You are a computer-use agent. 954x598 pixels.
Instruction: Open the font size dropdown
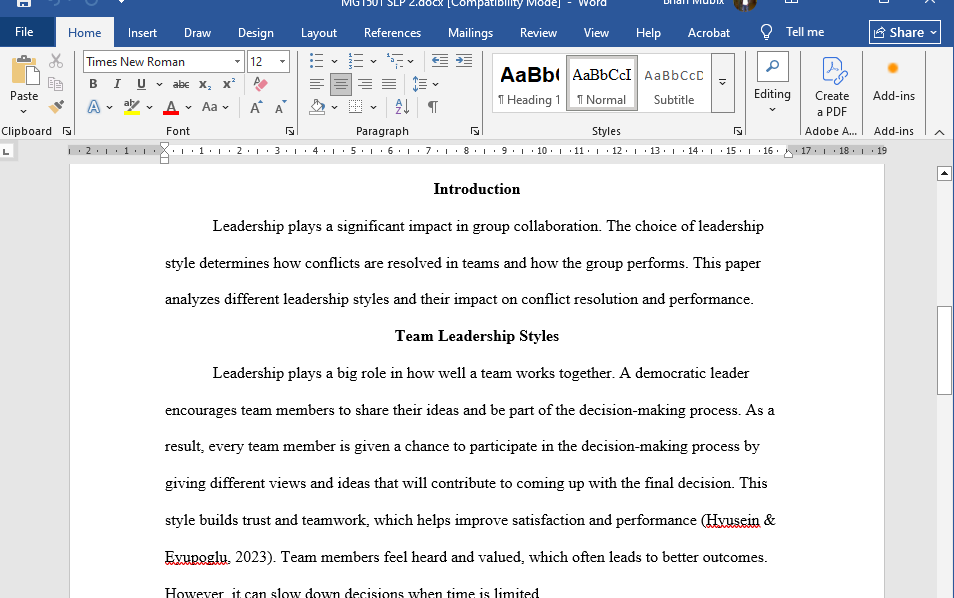282,61
